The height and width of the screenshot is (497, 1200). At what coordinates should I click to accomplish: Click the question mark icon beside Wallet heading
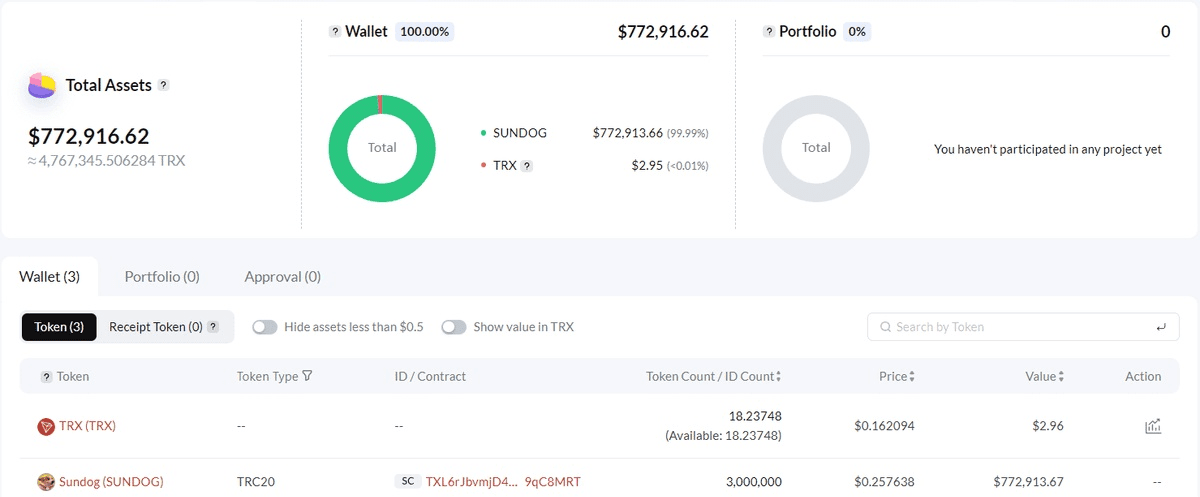(x=335, y=32)
